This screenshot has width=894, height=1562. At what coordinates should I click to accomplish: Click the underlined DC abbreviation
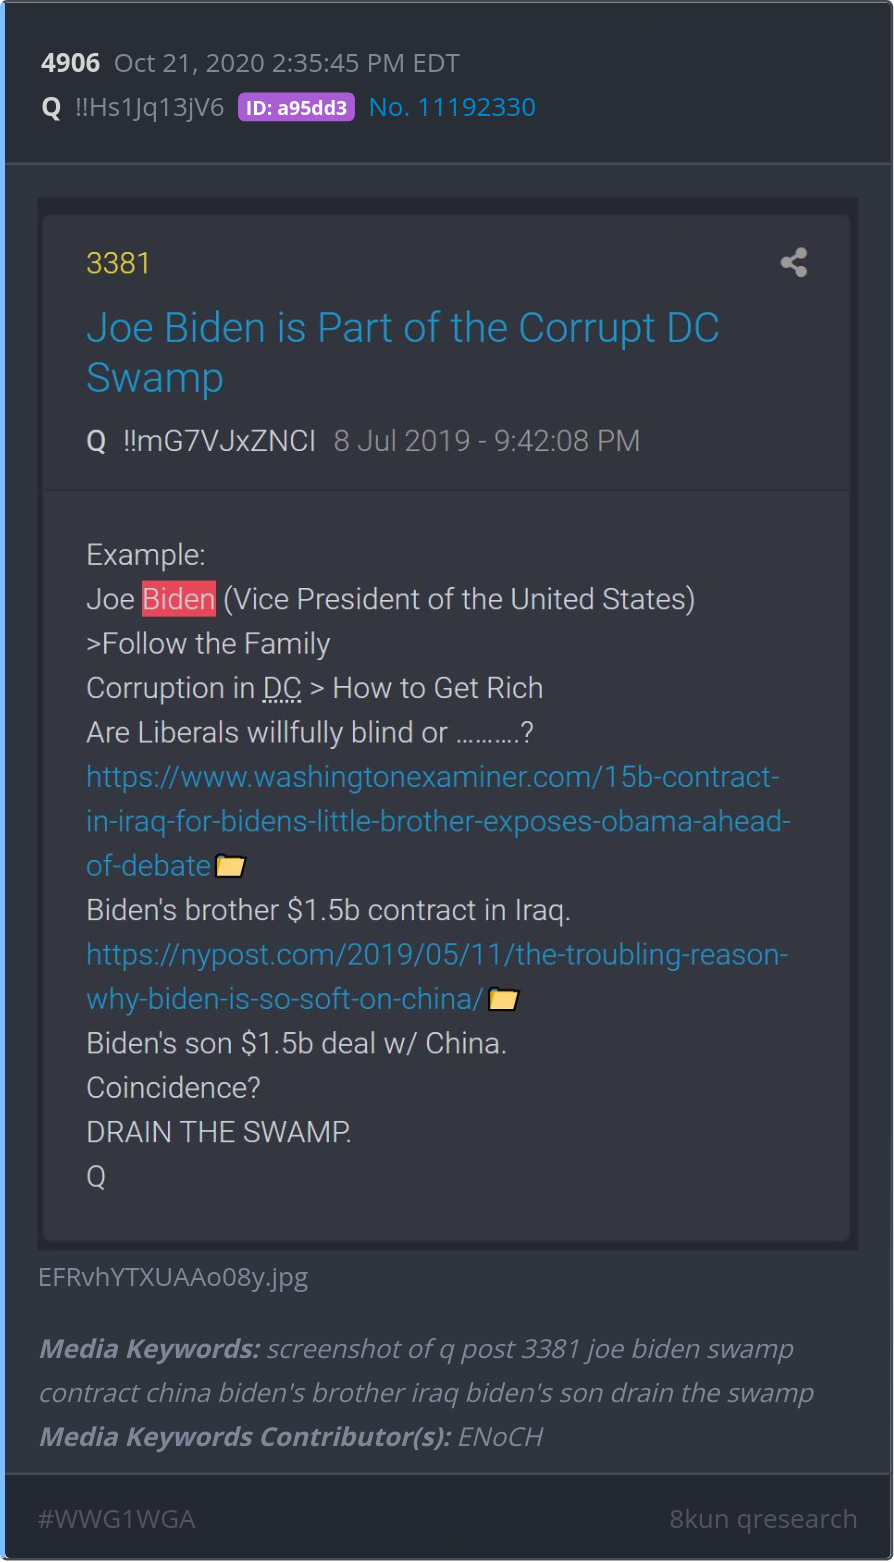tap(282, 688)
